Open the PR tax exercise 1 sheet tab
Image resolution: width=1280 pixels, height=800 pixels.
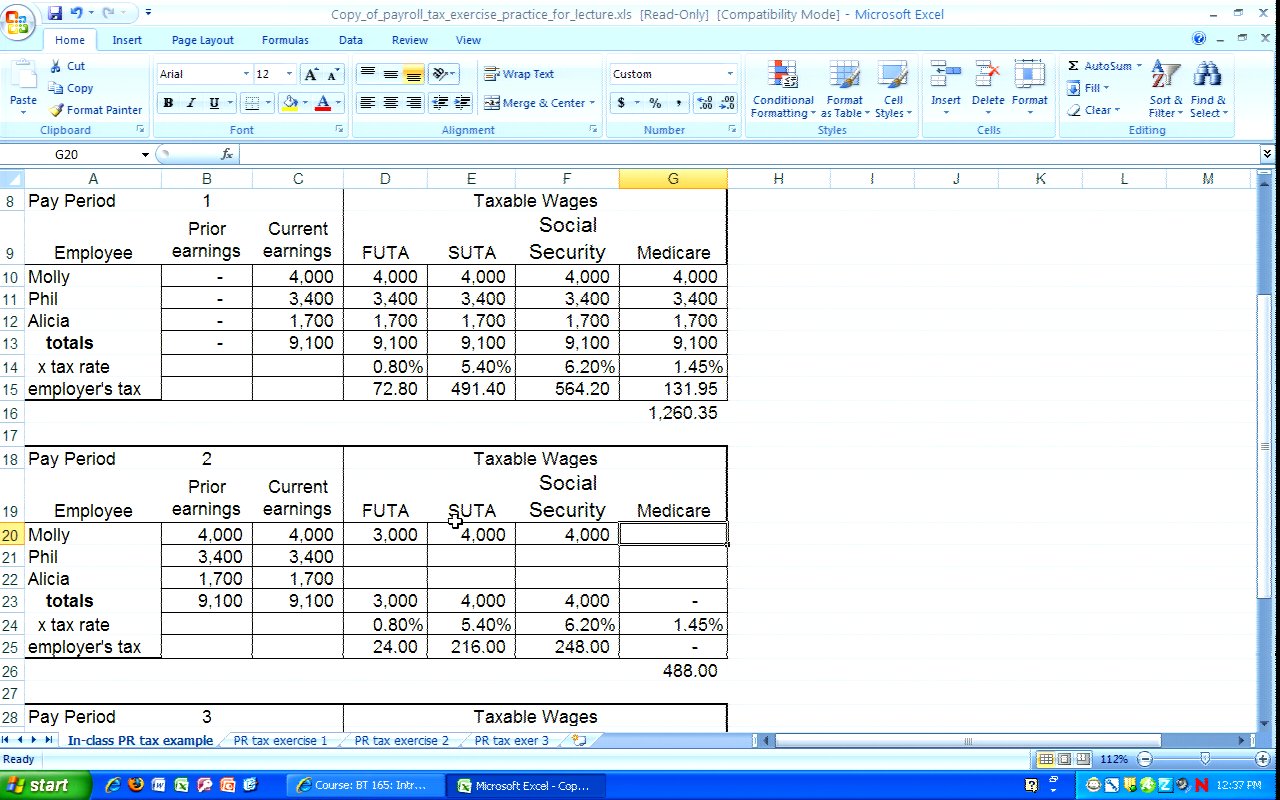tap(280, 741)
